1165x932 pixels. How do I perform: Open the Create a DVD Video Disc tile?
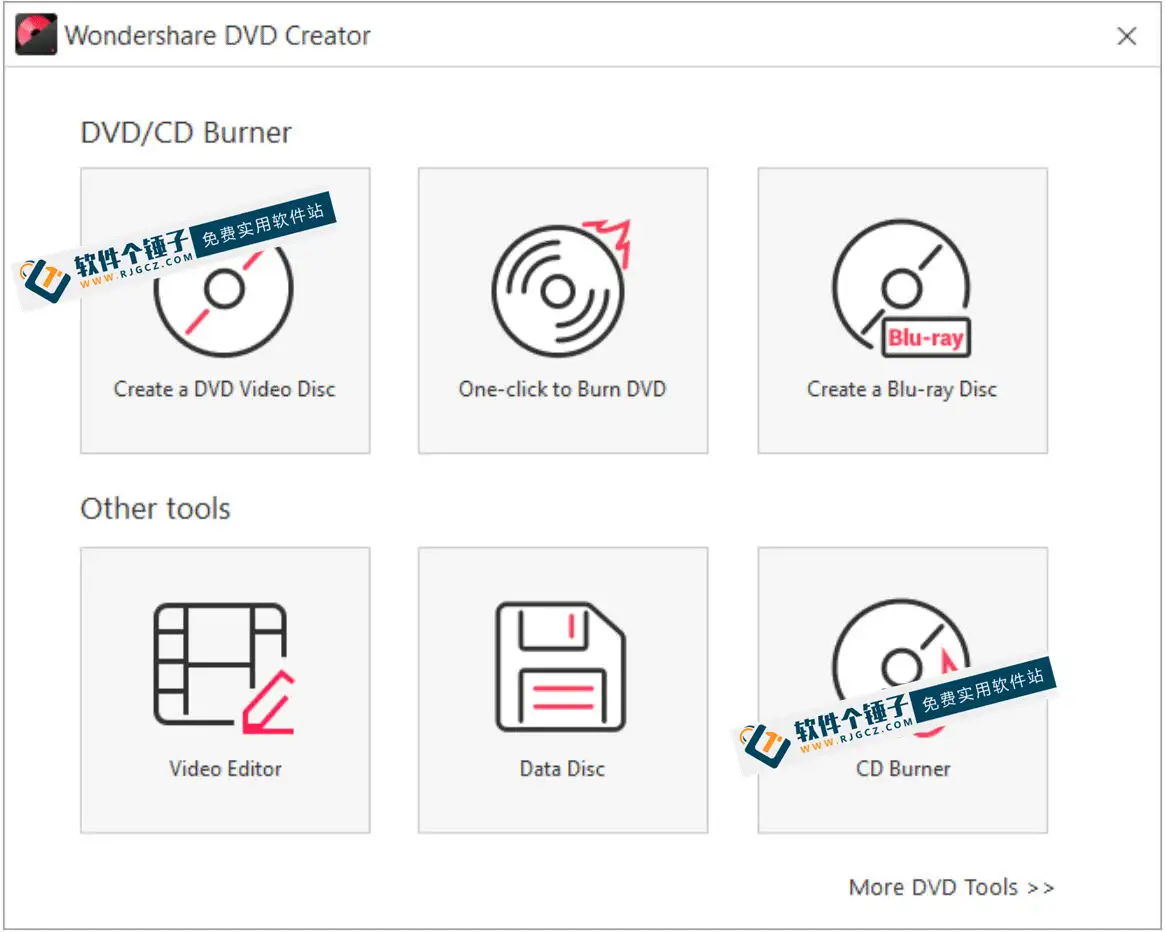[225, 311]
